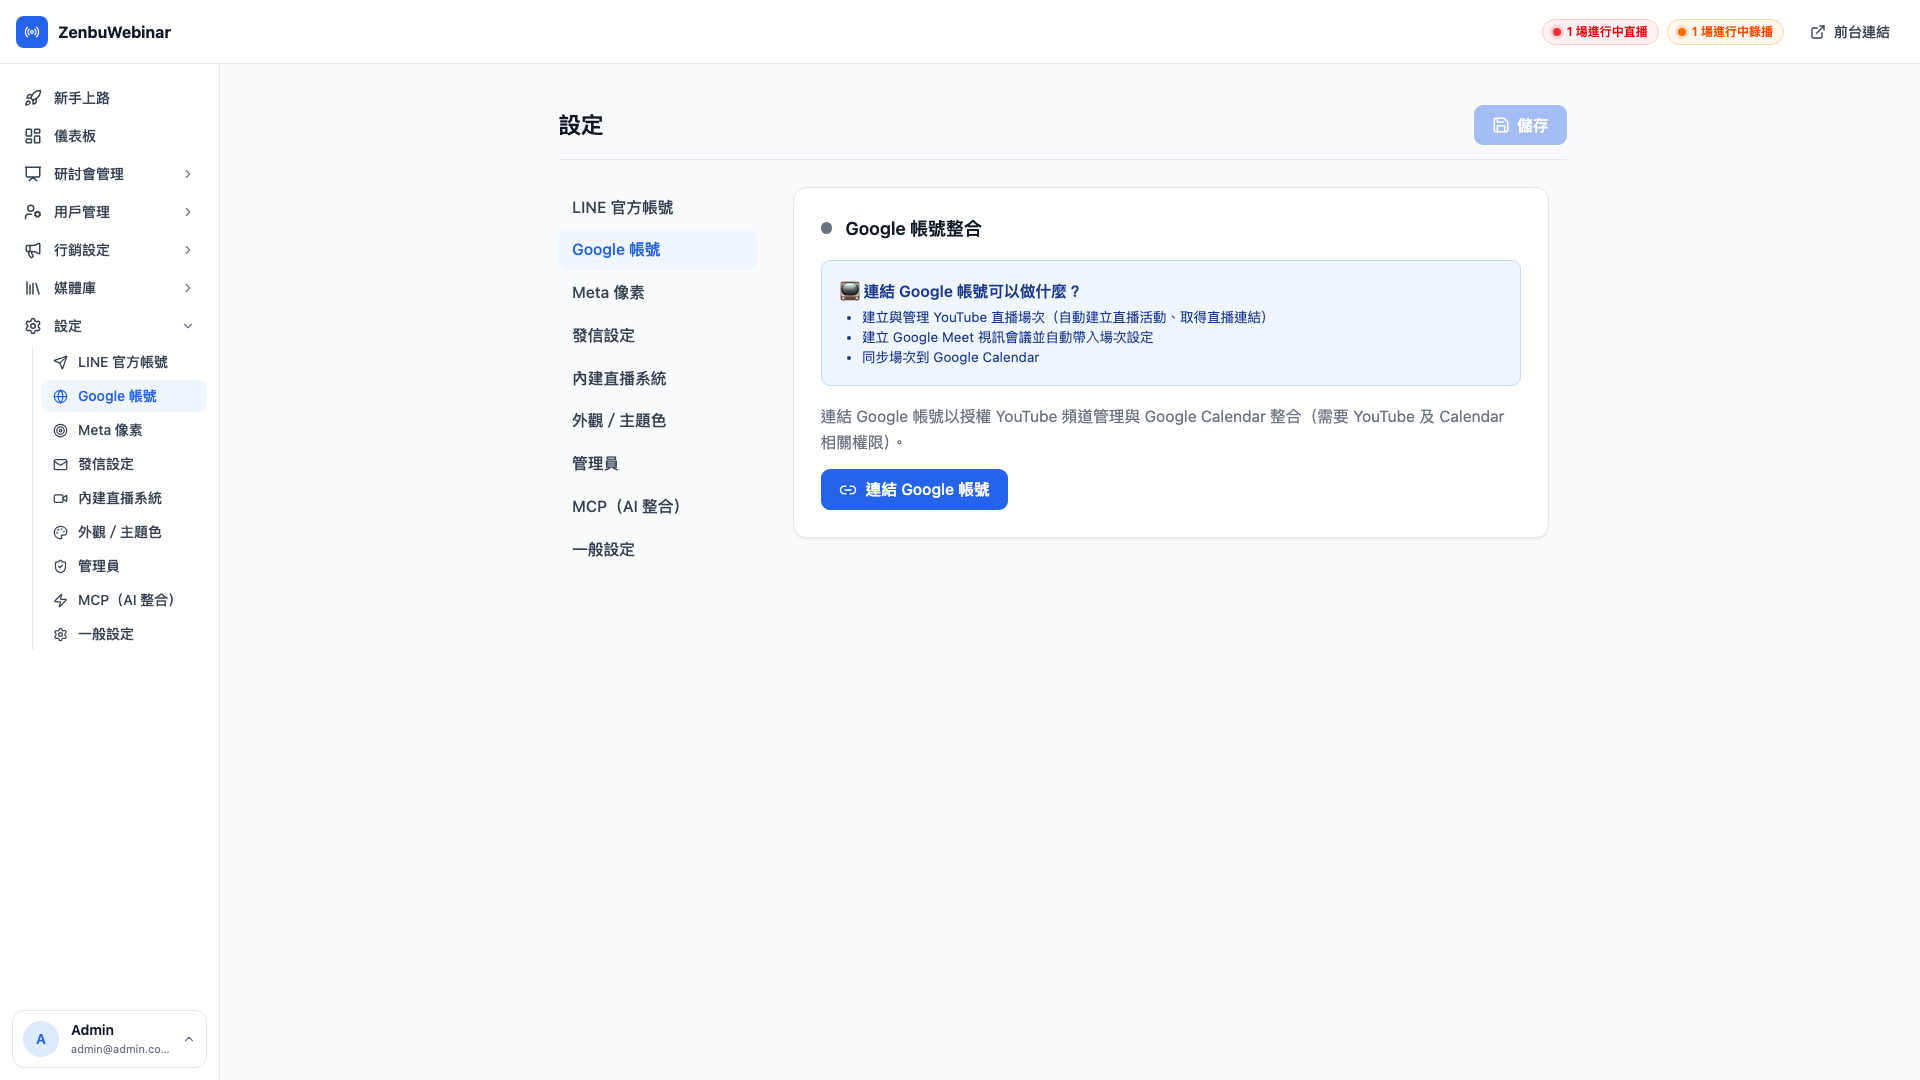Click the 儲存 save button

click(x=1520, y=125)
